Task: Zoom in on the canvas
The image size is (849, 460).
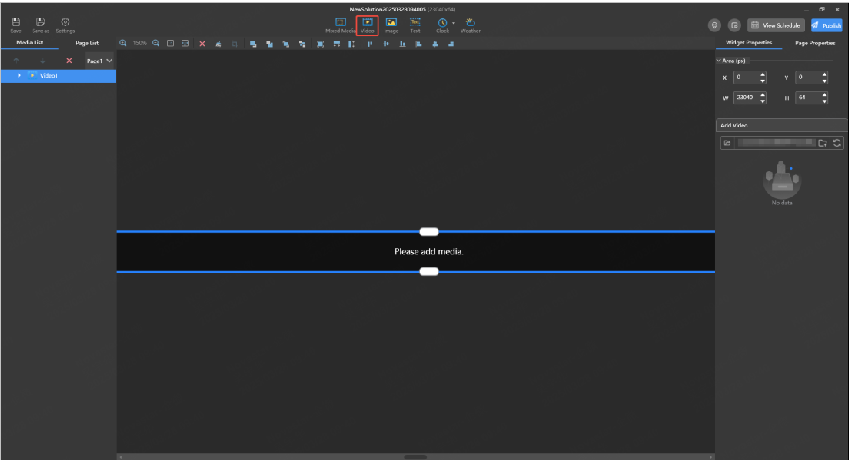Action: 123,43
